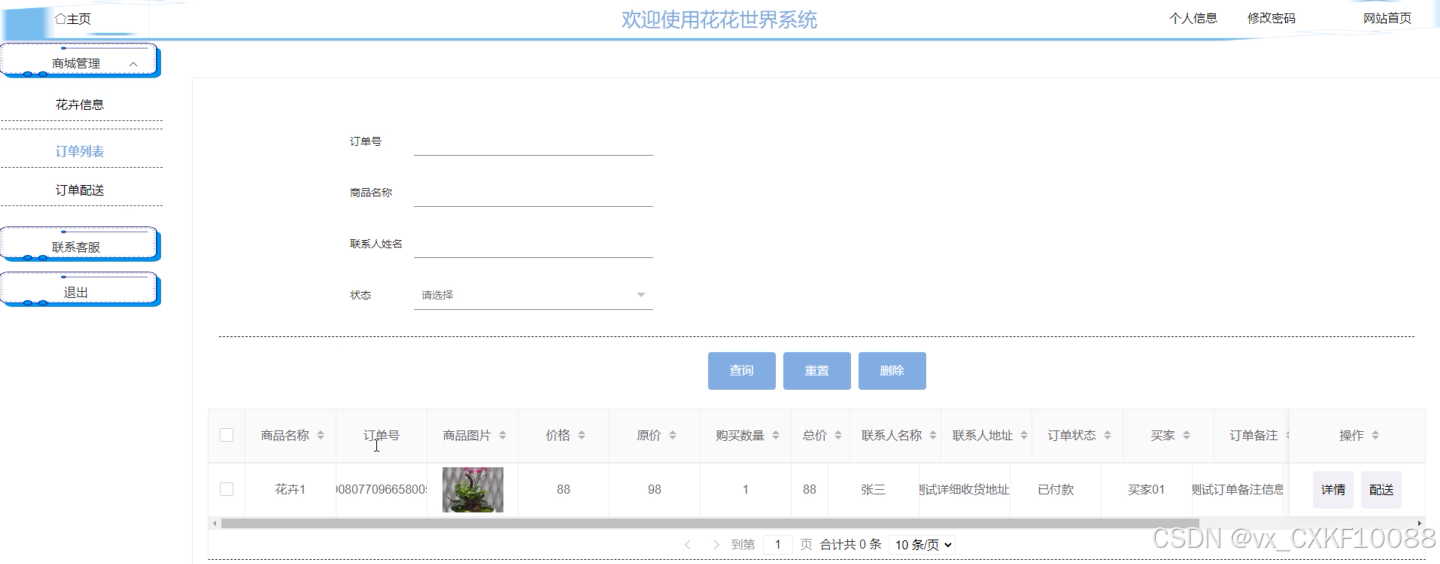This screenshot has width=1440, height=564.
Task: Sort by 价格 column arrows
Action: tap(581, 435)
